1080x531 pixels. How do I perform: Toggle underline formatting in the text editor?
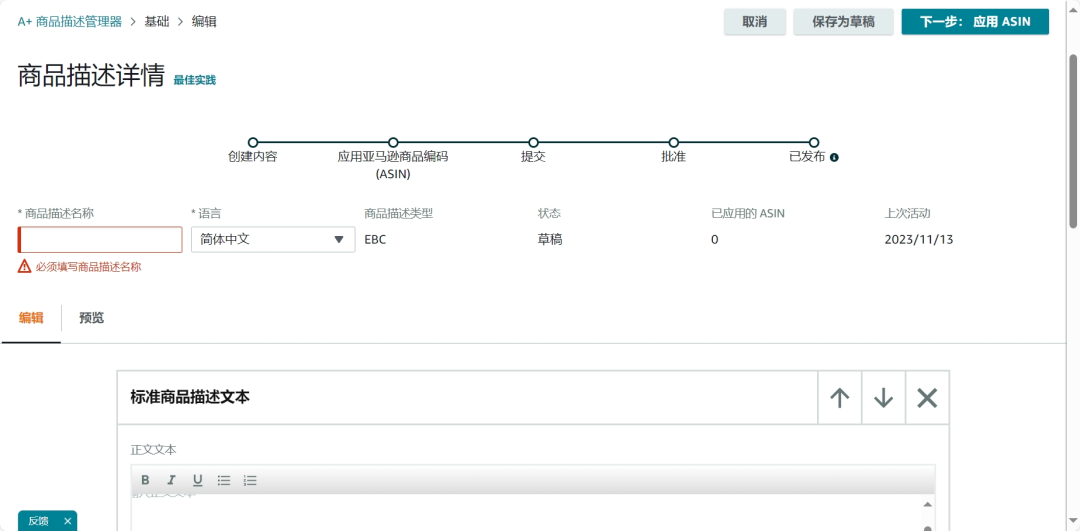(198, 480)
